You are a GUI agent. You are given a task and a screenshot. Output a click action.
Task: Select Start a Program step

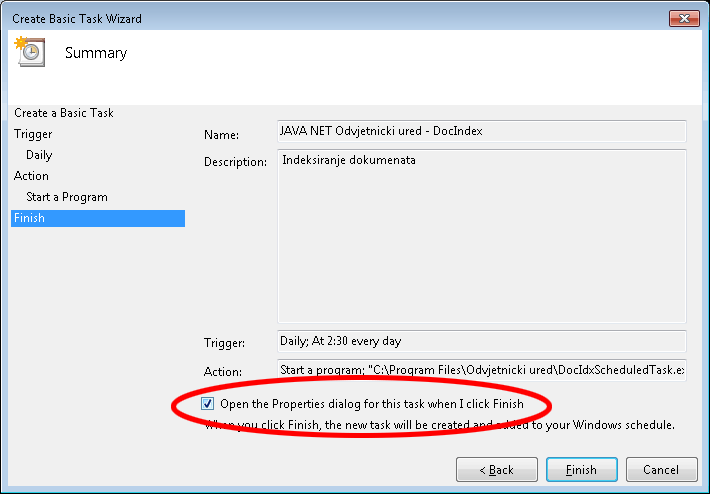[67, 197]
